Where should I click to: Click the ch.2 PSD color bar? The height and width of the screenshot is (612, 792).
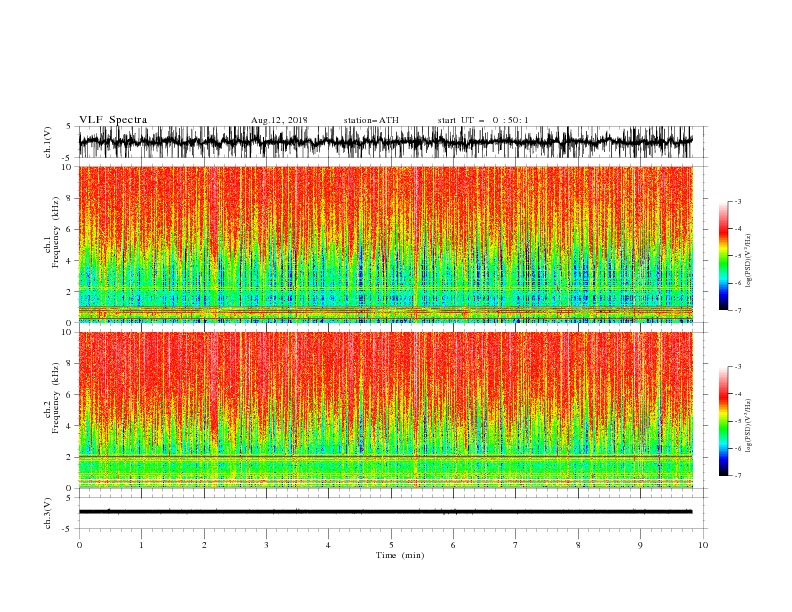tap(723, 421)
